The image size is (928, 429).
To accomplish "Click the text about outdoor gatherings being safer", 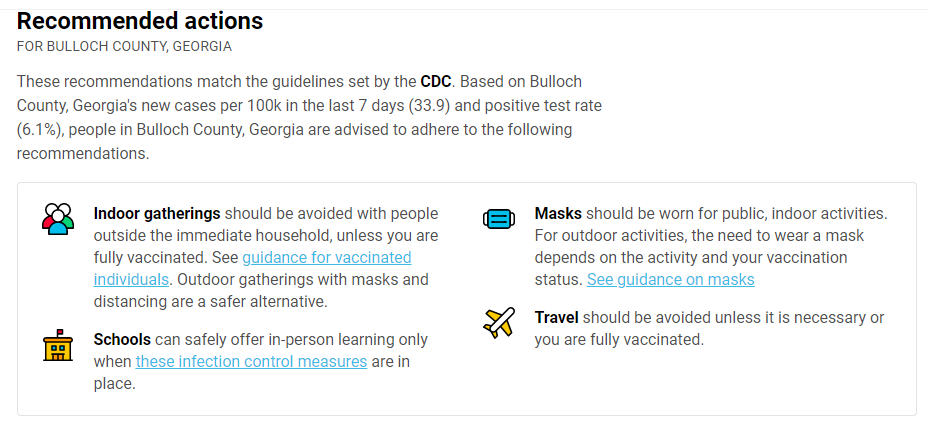I will coord(261,291).
